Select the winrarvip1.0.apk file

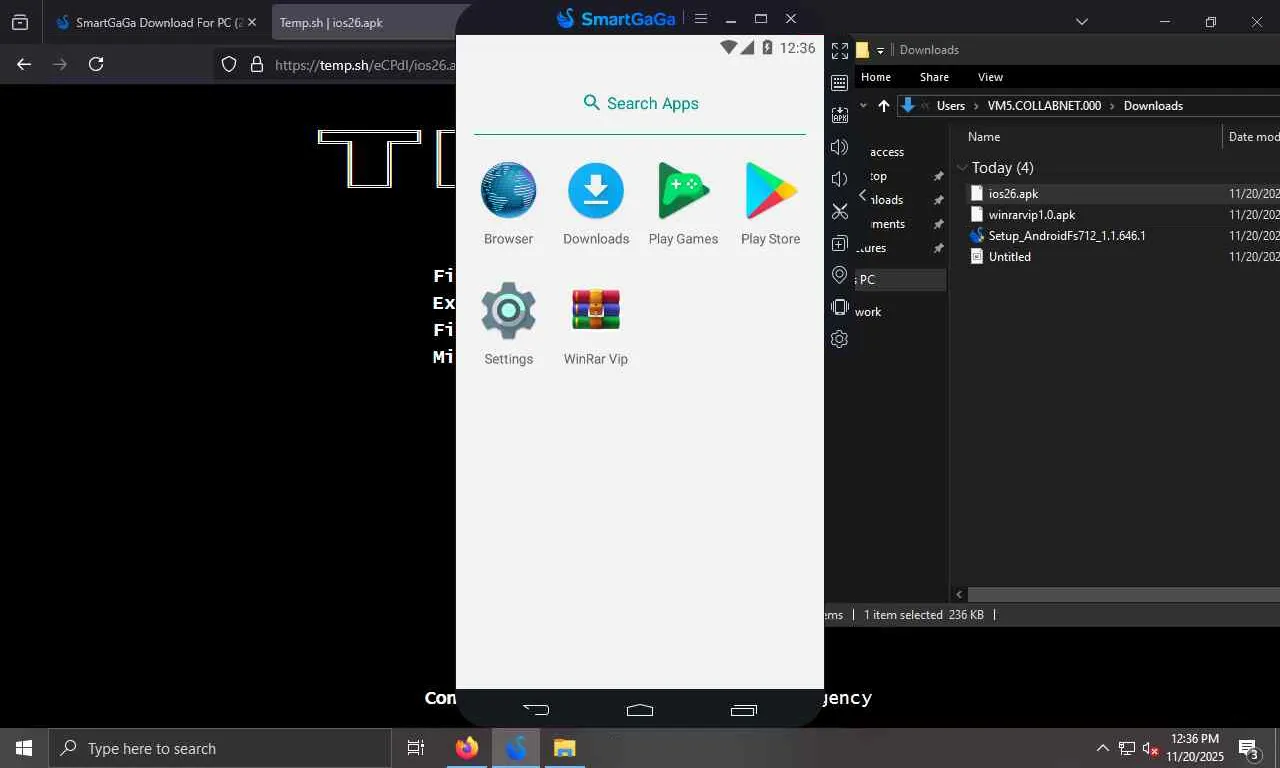coord(1032,215)
